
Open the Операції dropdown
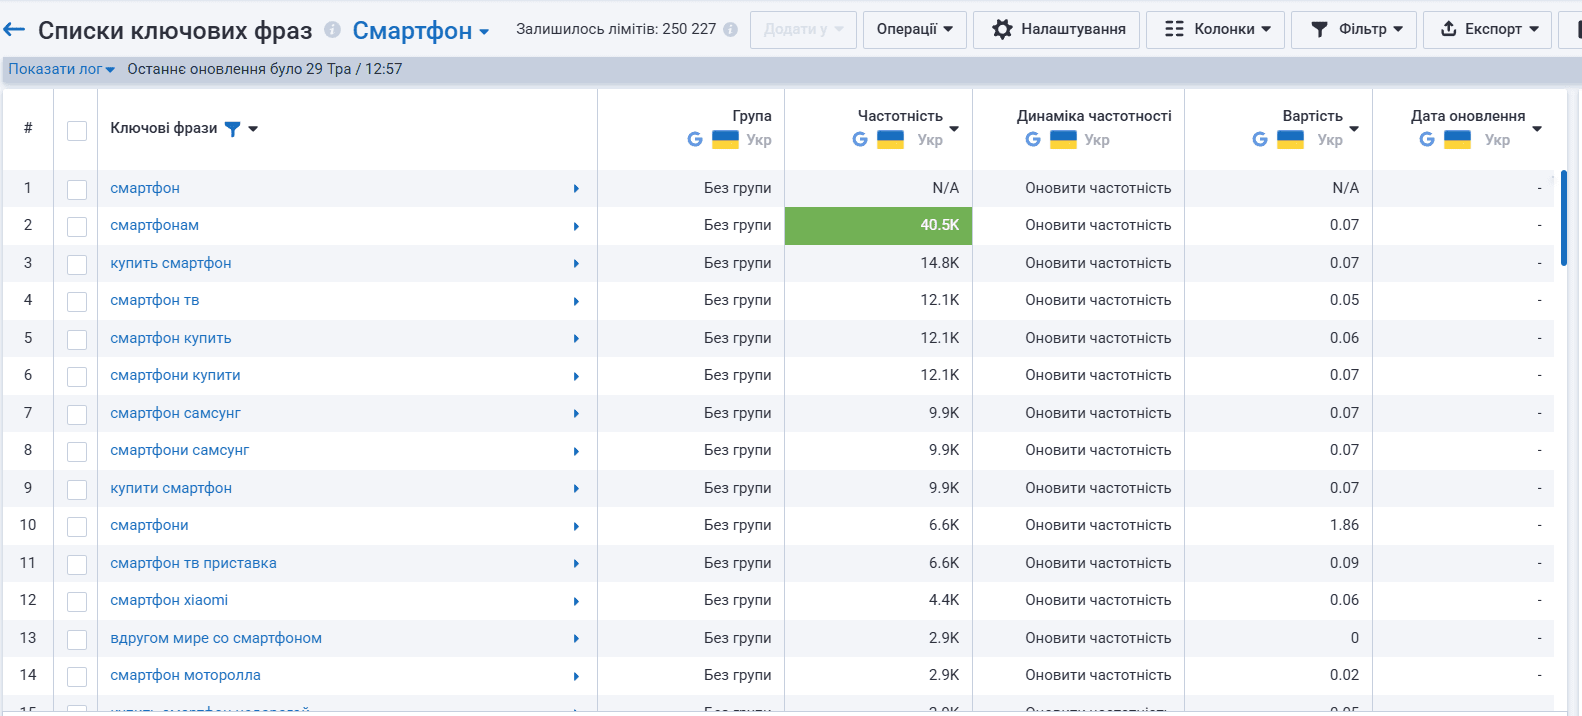tap(914, 29)
